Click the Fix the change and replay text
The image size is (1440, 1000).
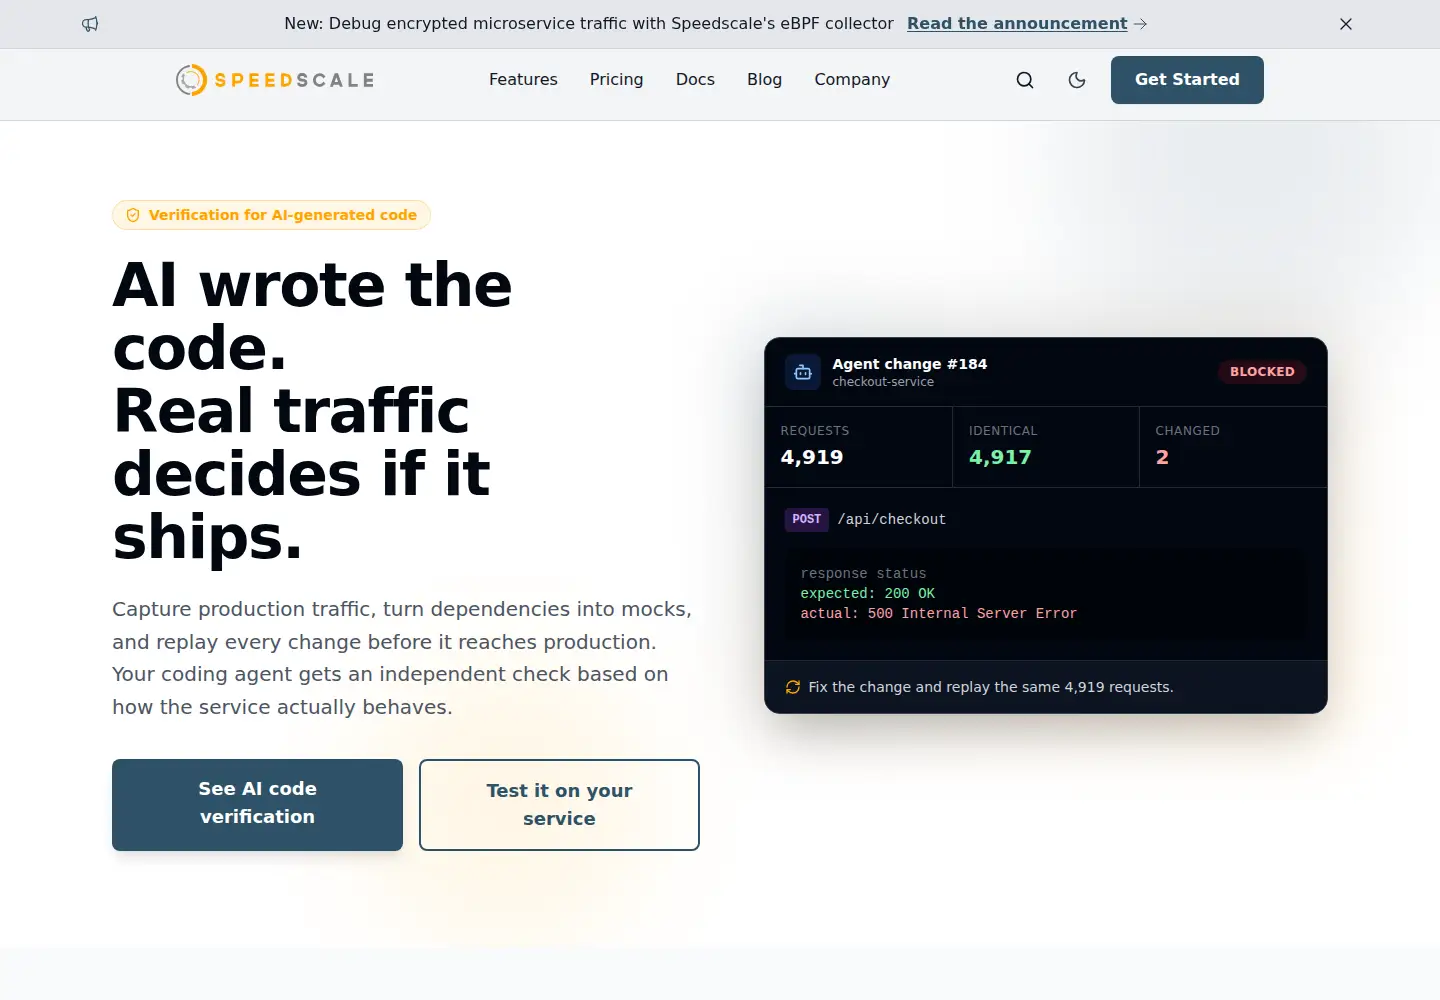(991, 687)
